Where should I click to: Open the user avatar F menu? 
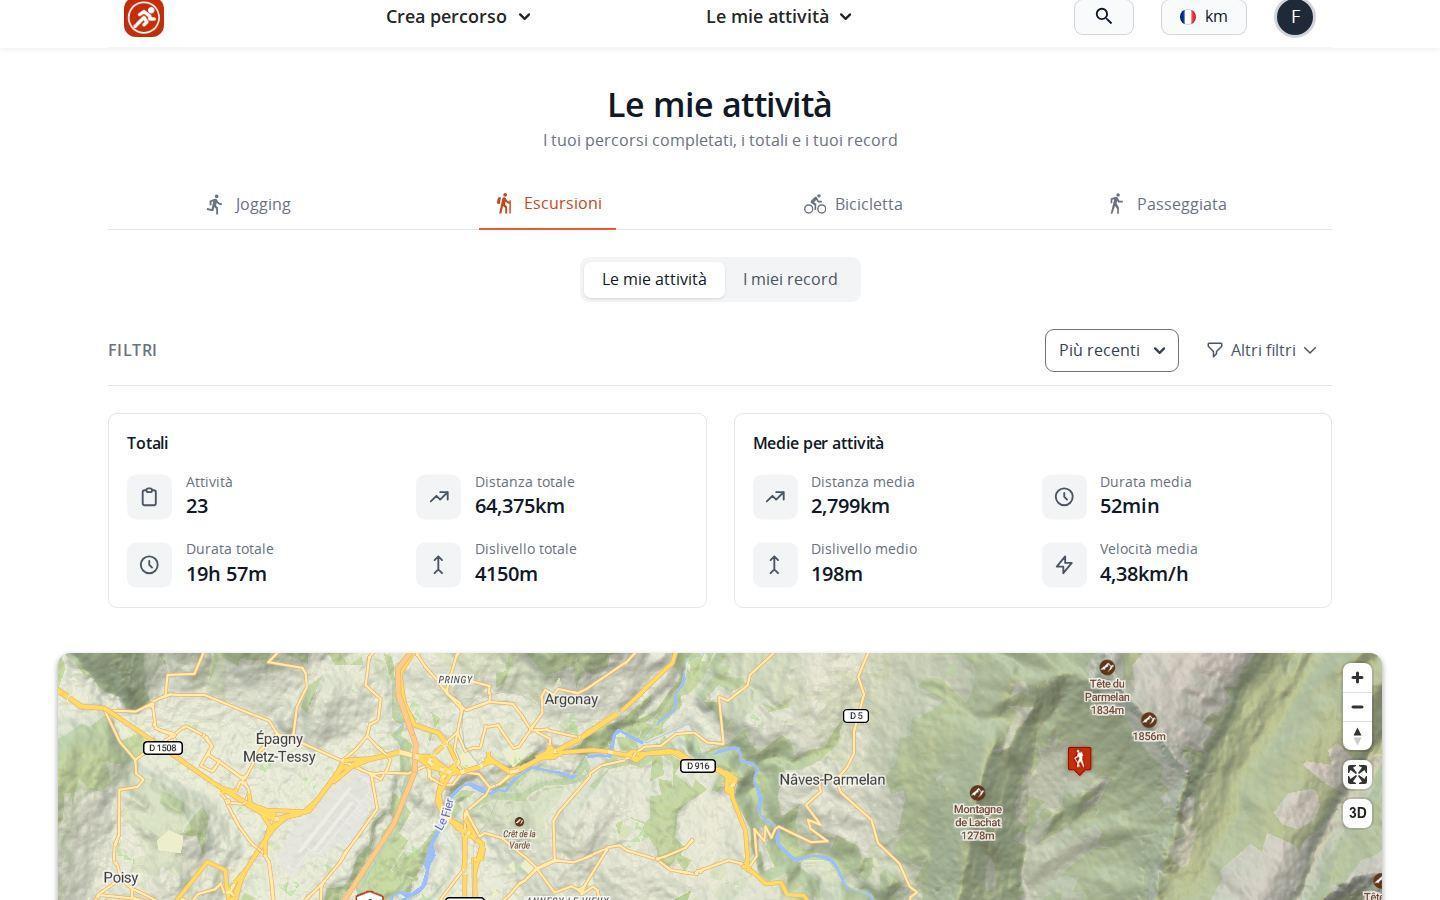coord(1295,17)
